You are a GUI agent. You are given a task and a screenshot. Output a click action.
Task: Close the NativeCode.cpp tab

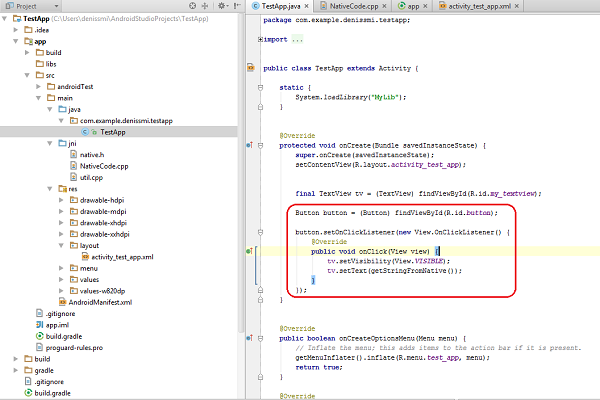(x=384, y=6)
